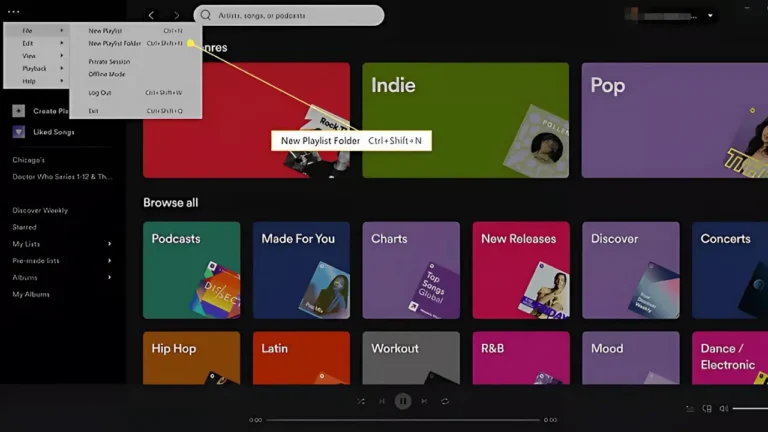Go back with the left arrow
The height and width of the screenshot is (432, 768).
point(151,16)
